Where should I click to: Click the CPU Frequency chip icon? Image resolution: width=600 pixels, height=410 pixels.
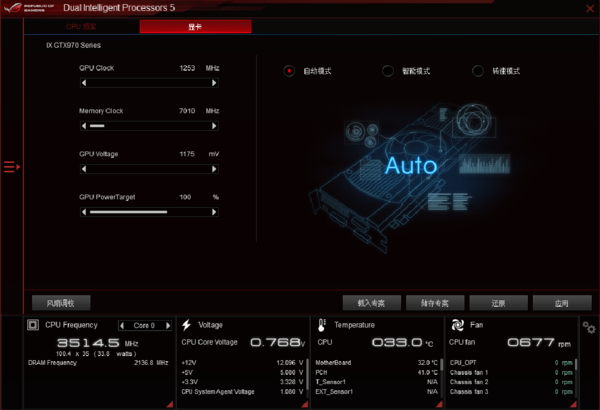click(x=33, y=325)
